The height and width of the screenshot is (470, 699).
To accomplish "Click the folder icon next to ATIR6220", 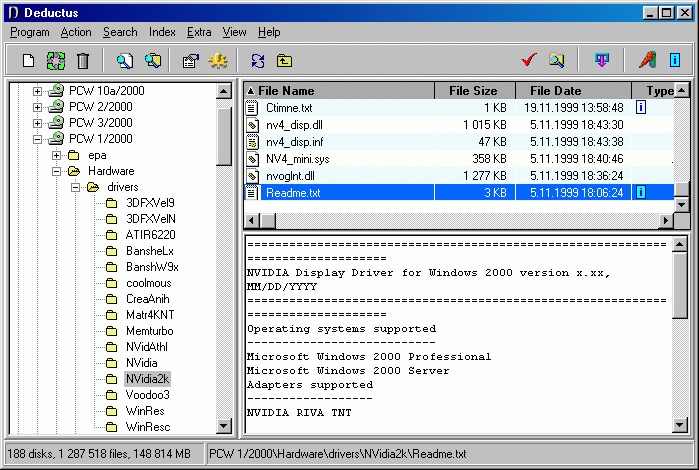I will (x=111, y=235).
